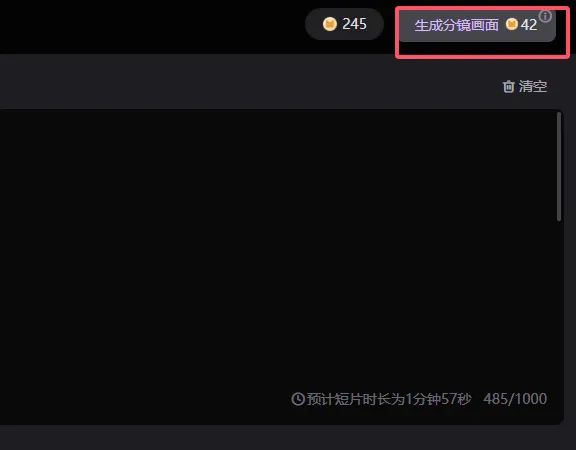Click the 生成分镜画面 button label
This screenshot has width=576, height=450.
pos(456,25)
